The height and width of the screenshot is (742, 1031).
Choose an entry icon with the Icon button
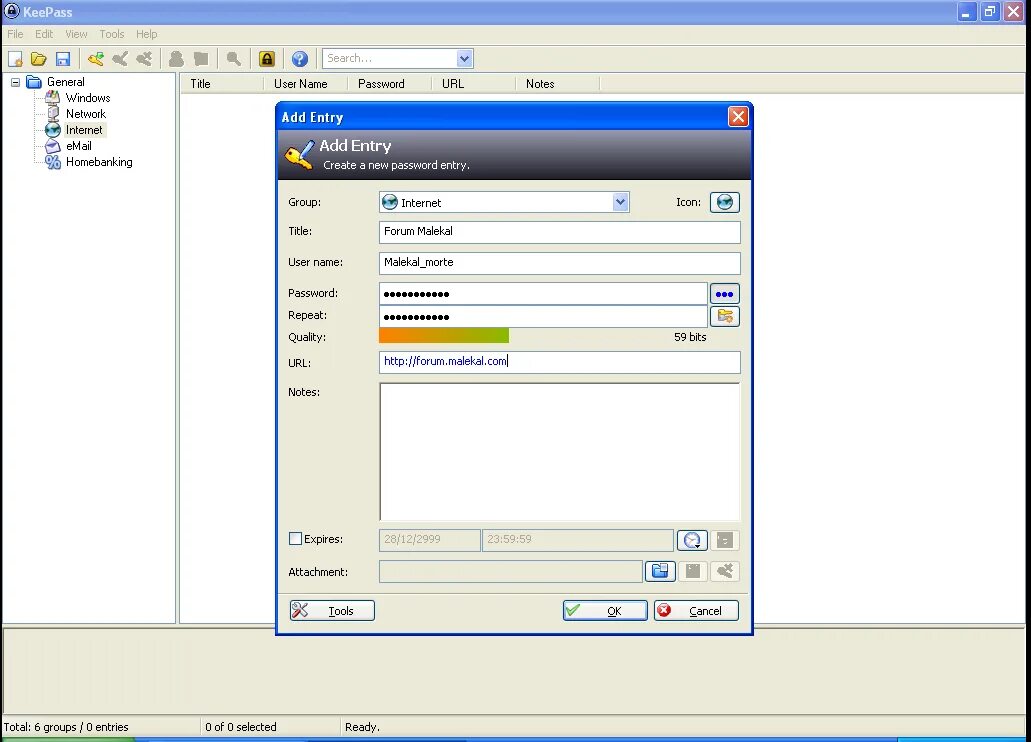coord(725,203)
